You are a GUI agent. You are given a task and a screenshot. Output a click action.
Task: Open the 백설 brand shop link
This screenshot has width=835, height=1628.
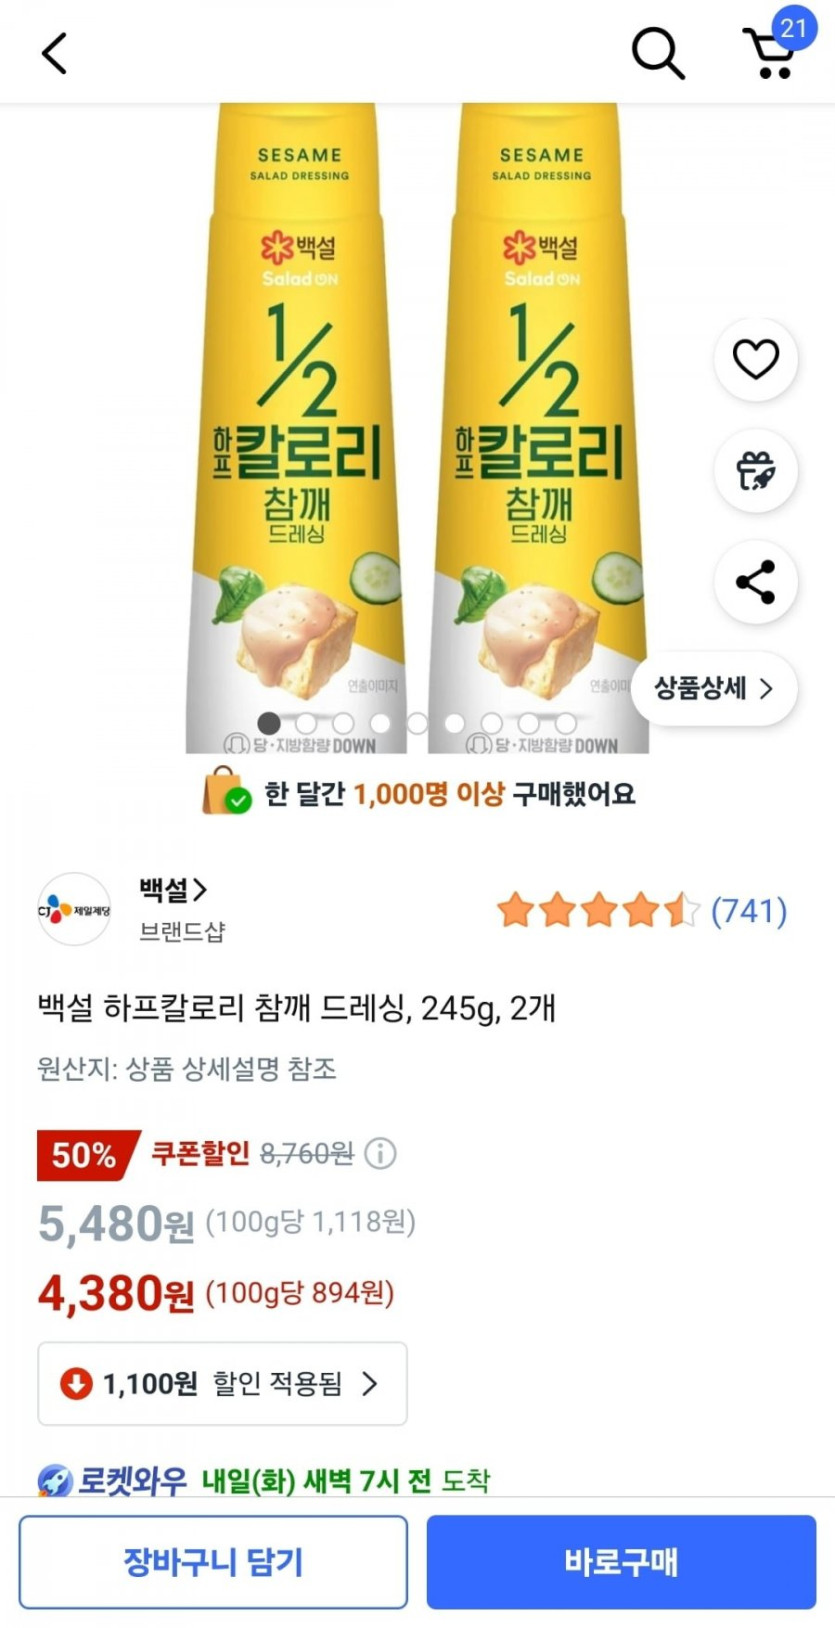[x=173, y=889]
